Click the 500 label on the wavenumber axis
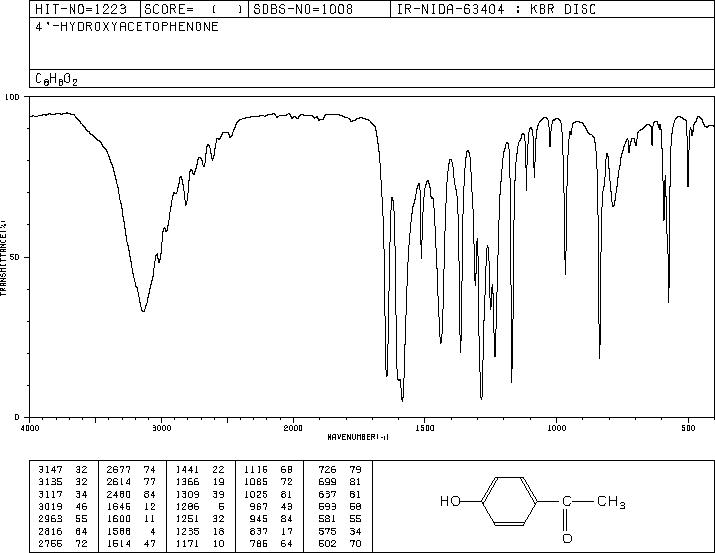 689,428
